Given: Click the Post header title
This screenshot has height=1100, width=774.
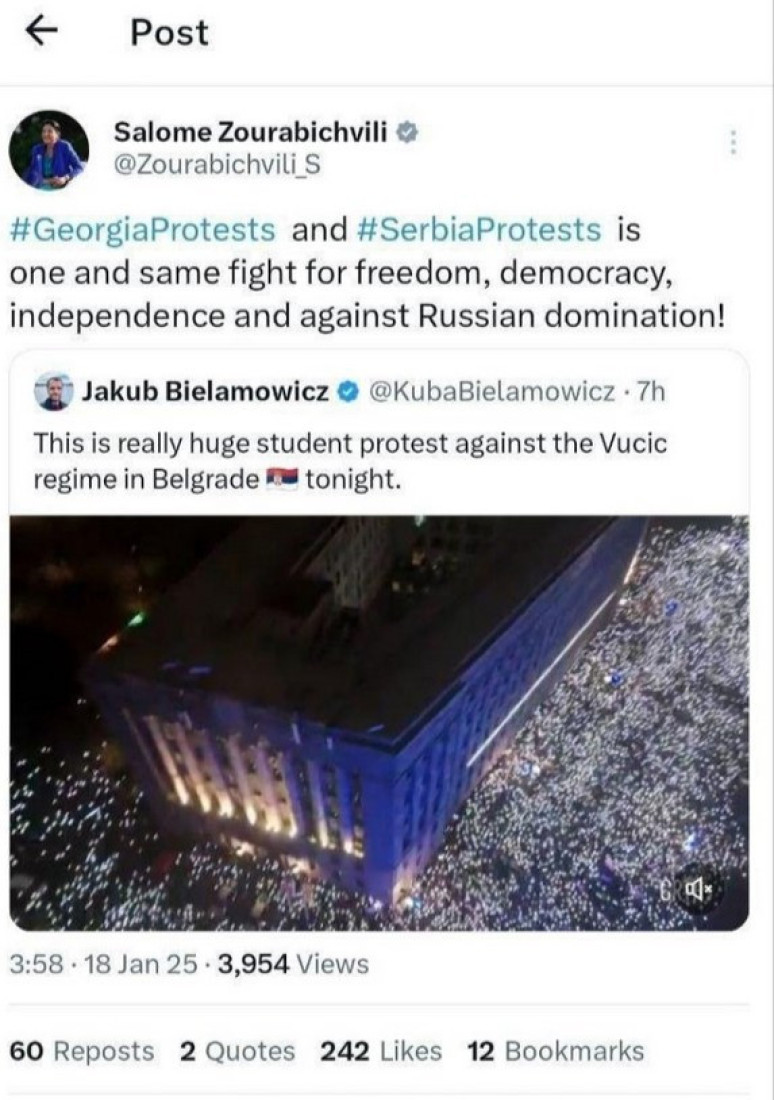Looking at the screenshot, I should (x=168, y=31).
